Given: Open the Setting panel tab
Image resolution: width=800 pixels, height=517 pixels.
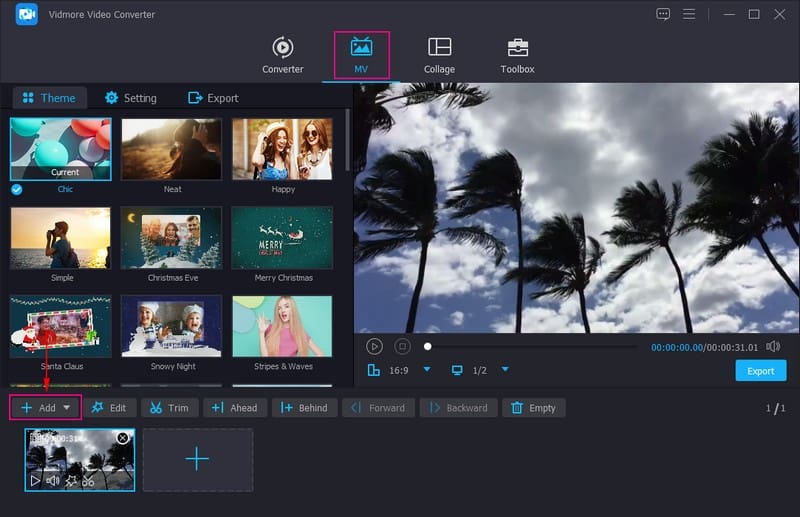Looking at the screenshot, I should point(130,98).
